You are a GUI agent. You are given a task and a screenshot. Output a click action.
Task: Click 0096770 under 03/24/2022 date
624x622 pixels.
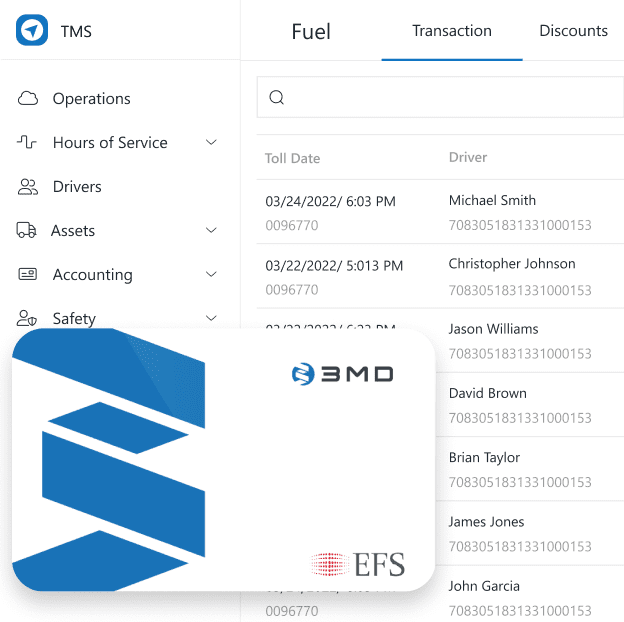(x=292, y=225)
